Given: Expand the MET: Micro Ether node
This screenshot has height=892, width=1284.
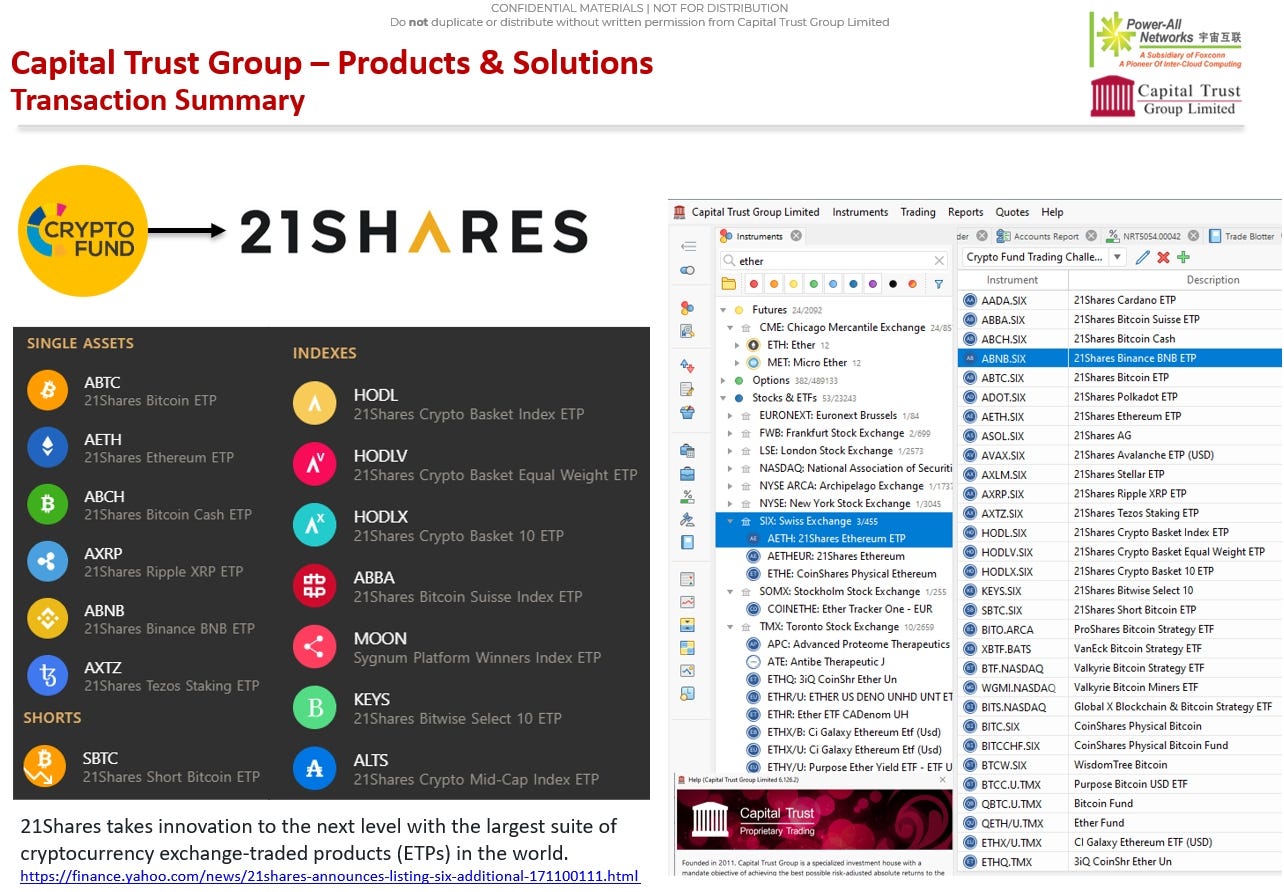Looking at the screenshot, I should click(x=738, y=363).
